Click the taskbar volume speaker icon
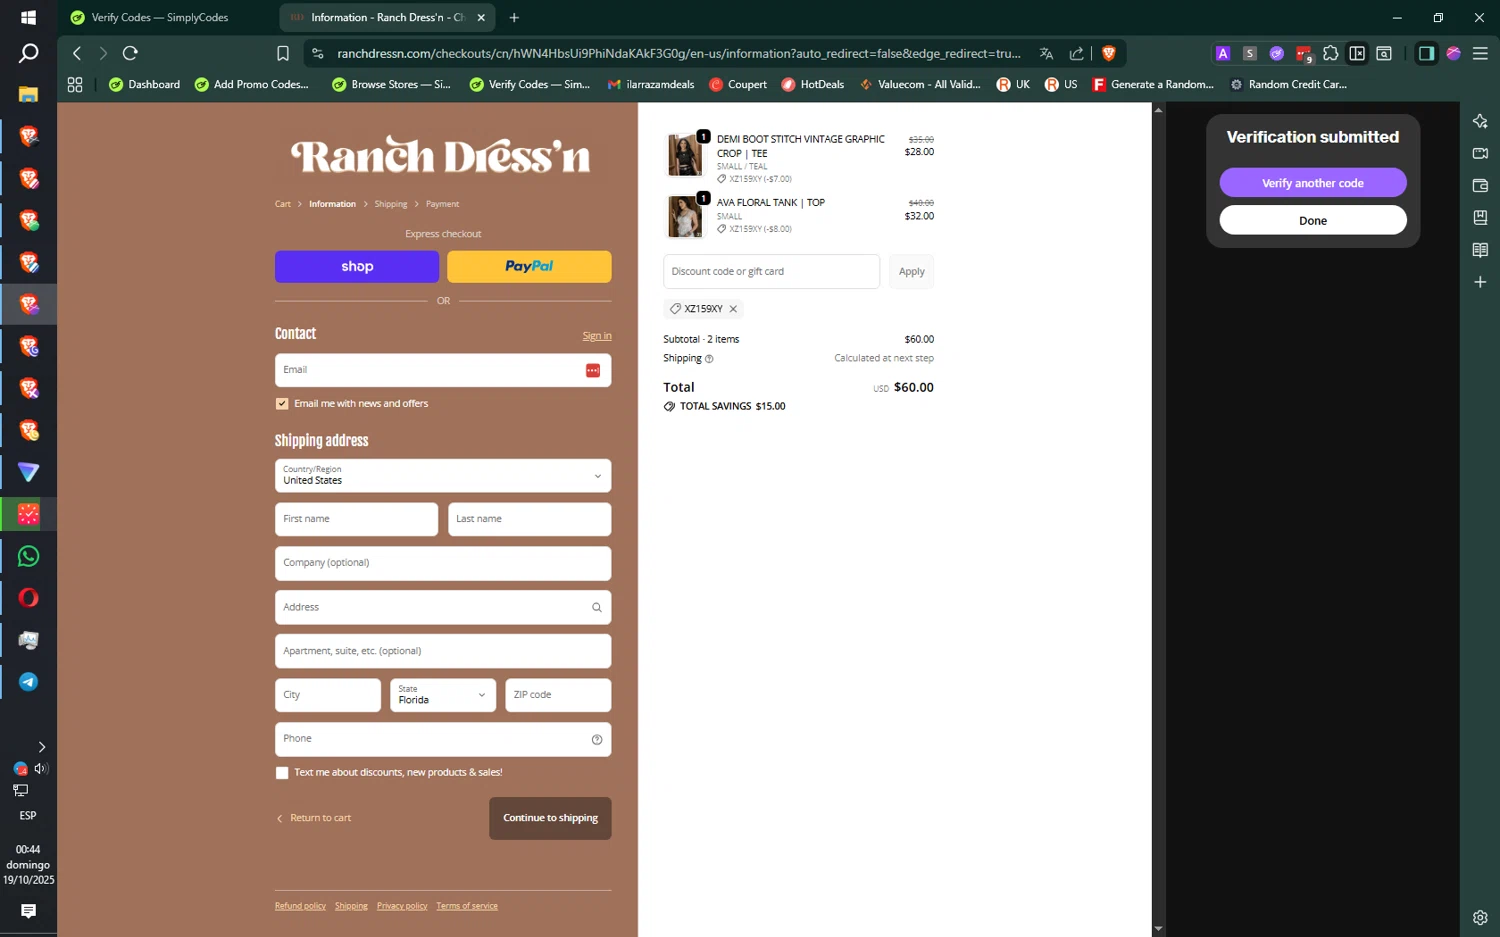 [x=41, y=769]
